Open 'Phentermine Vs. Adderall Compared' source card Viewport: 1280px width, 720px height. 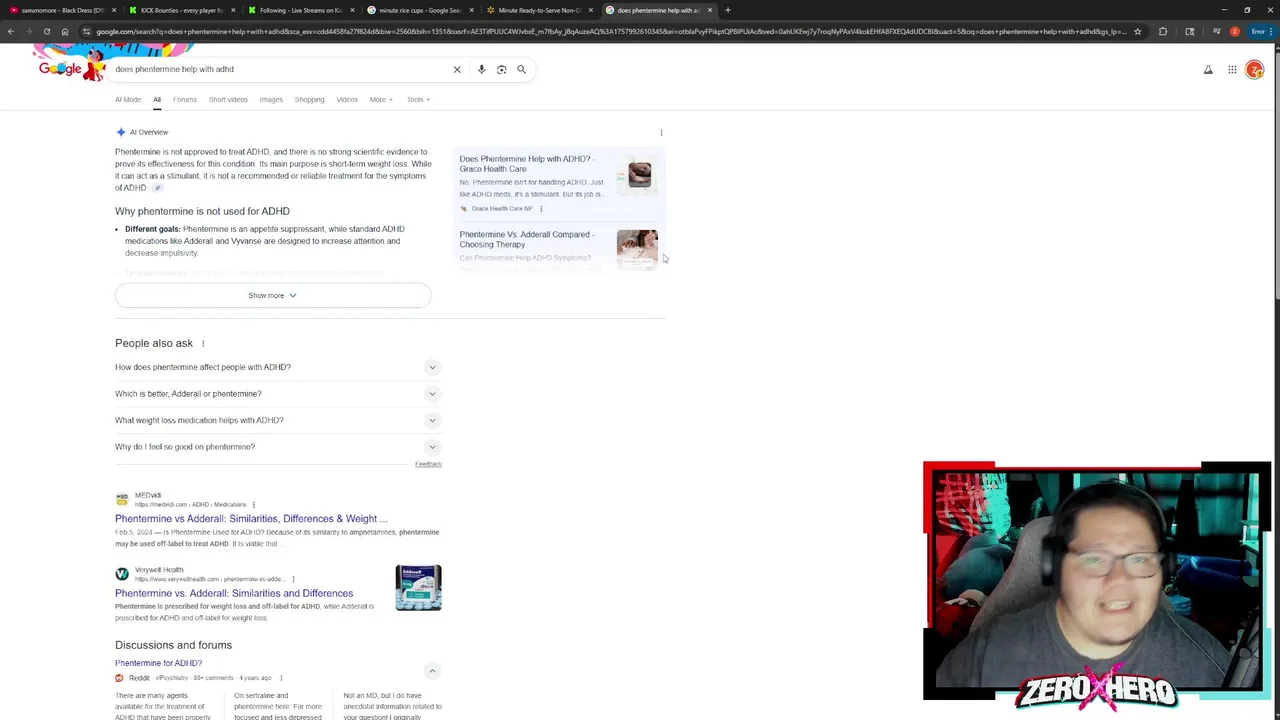pos(527,239)
